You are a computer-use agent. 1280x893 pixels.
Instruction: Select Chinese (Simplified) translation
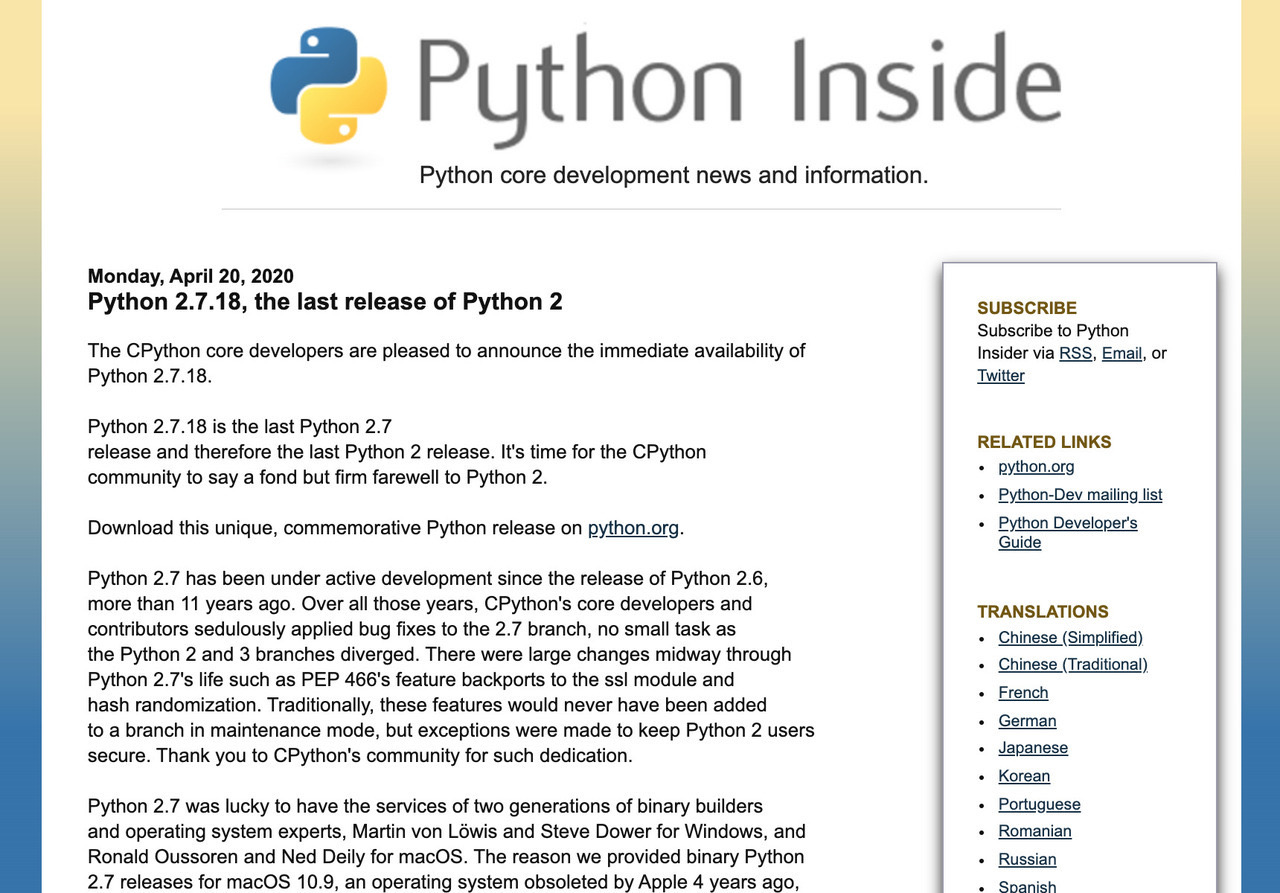(1070, 638)
